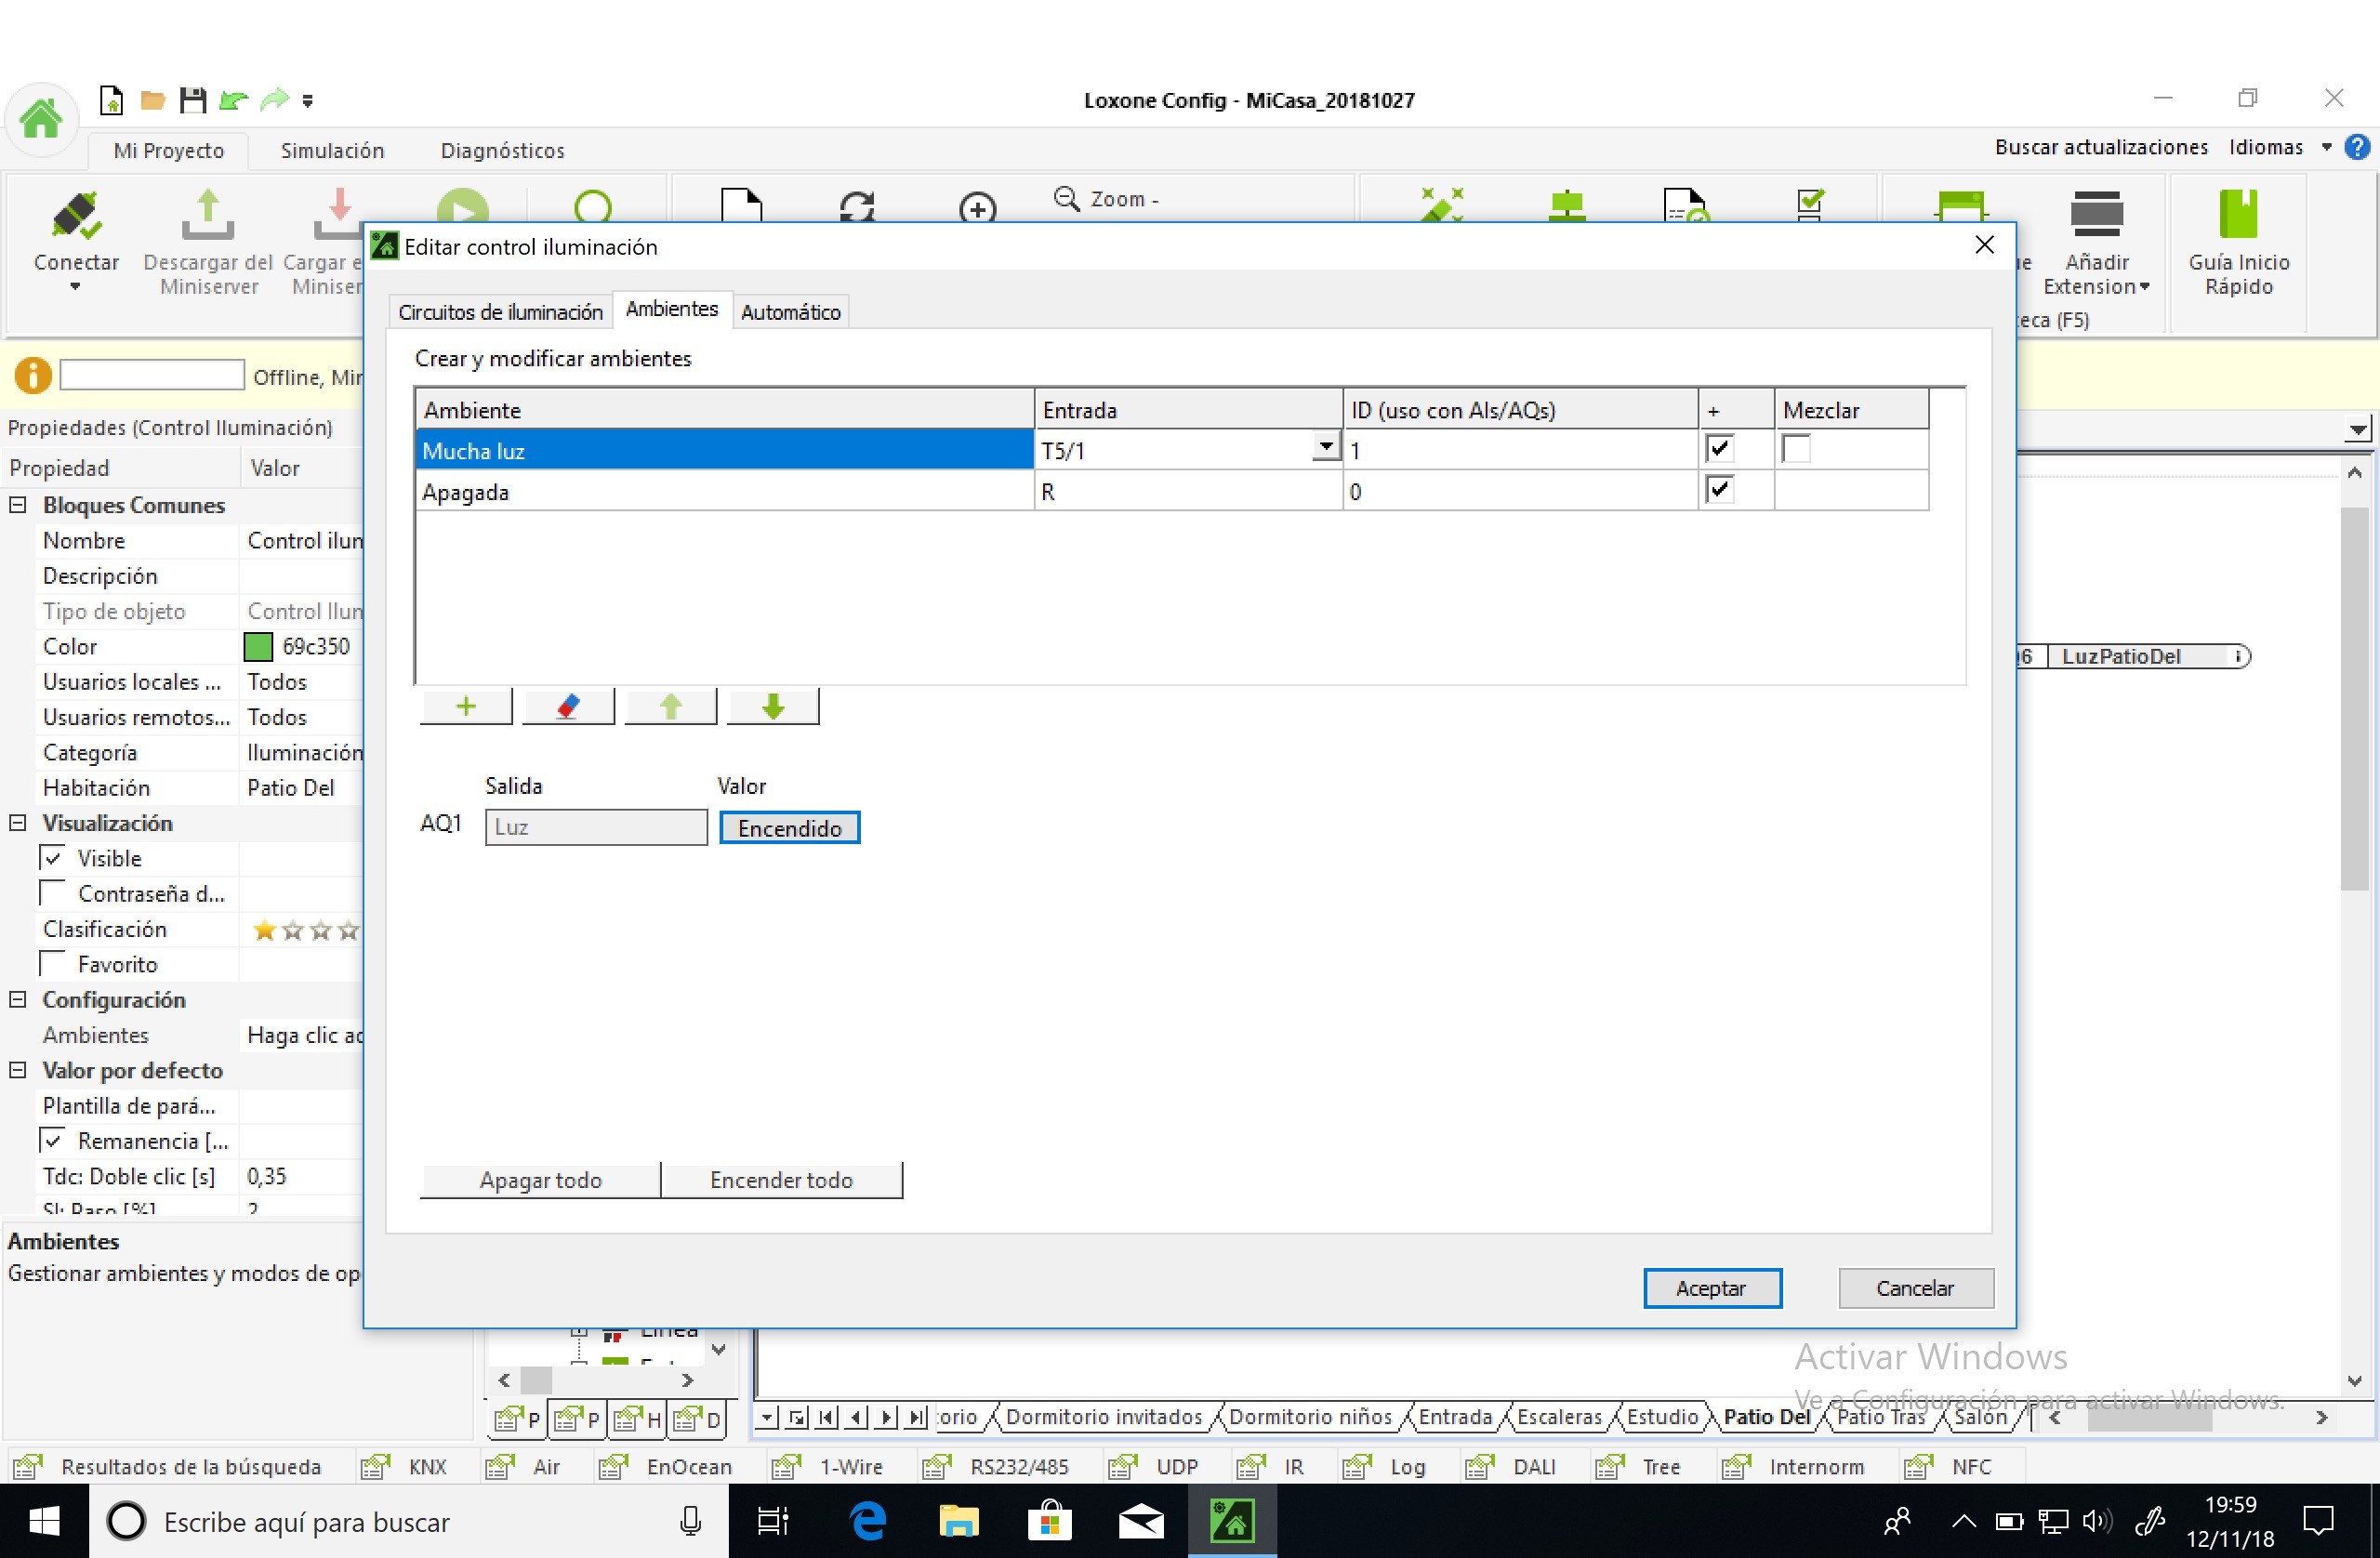The width and height of the screenshot is (2380, 1558).
Task: Click the eraser delete-ambiente button
Action: click(x=568, y=706)
